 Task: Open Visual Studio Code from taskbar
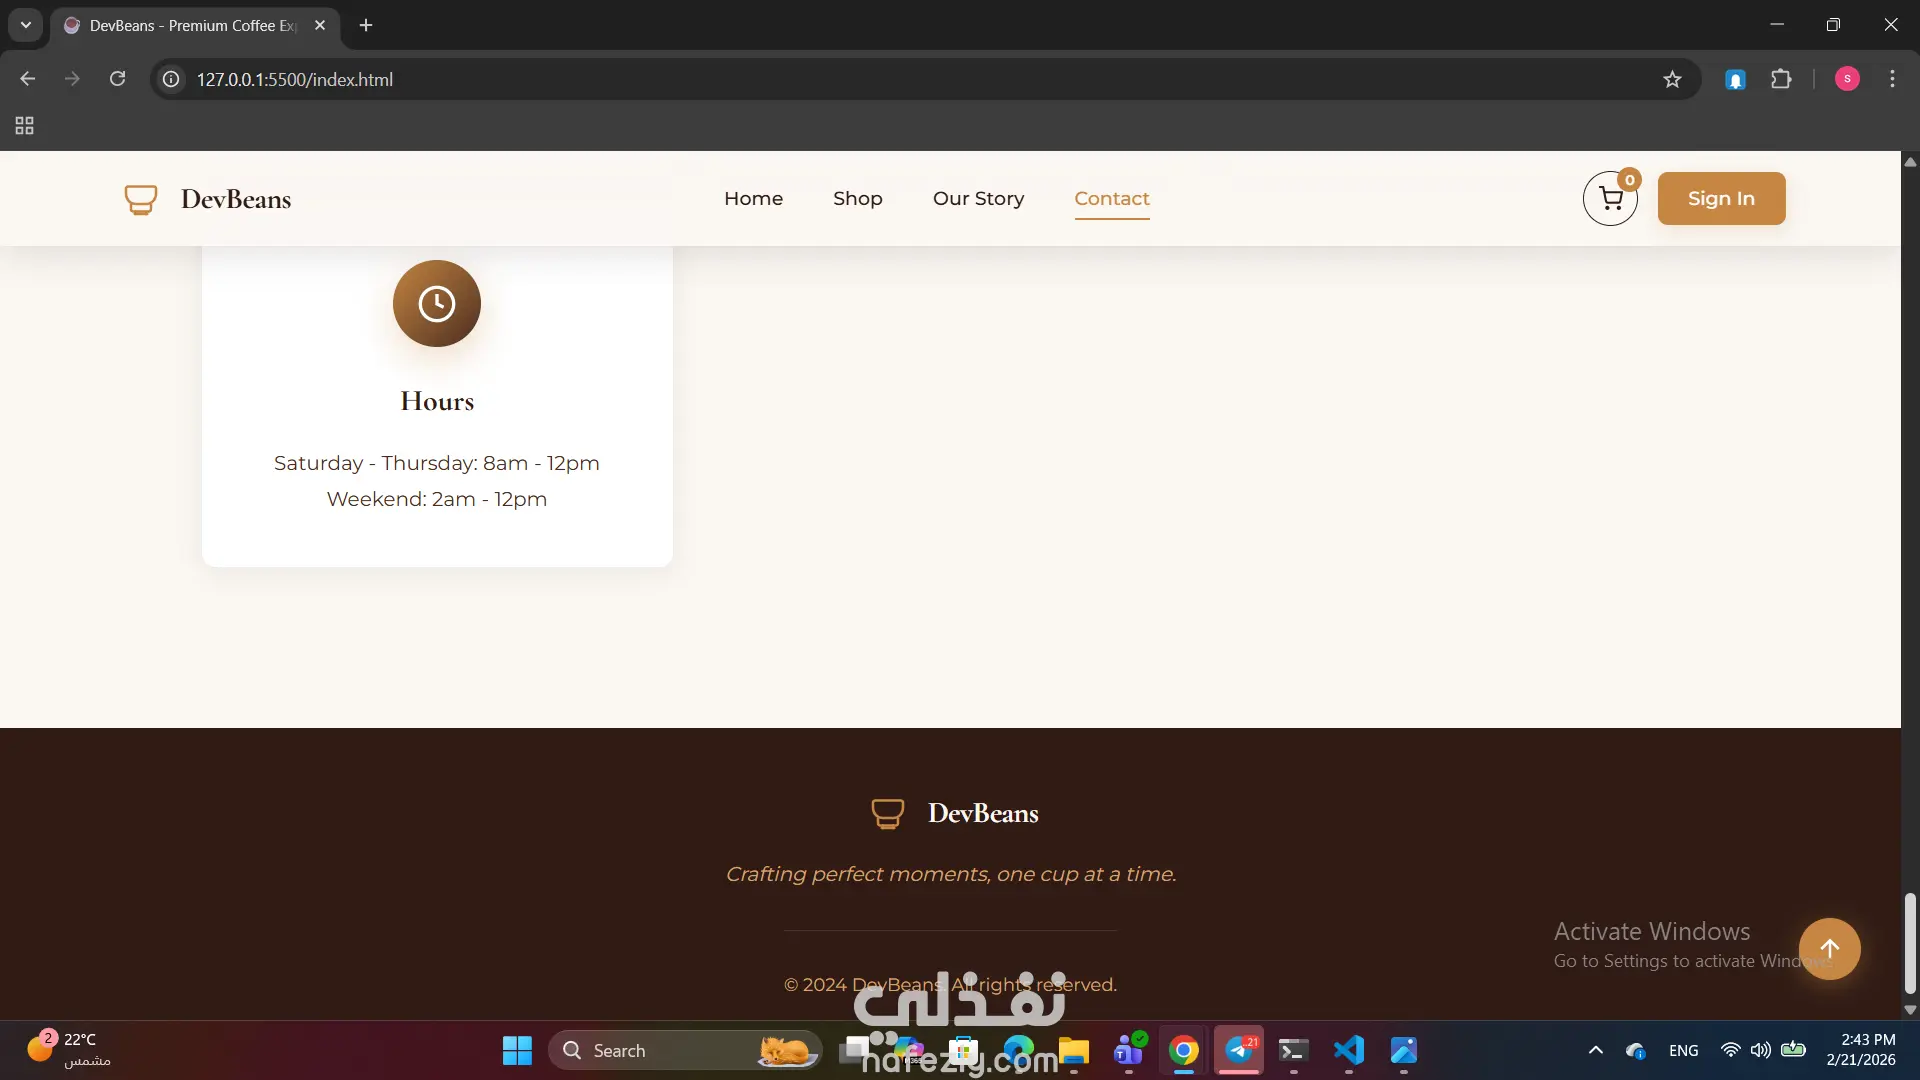pos(1348,1050)
